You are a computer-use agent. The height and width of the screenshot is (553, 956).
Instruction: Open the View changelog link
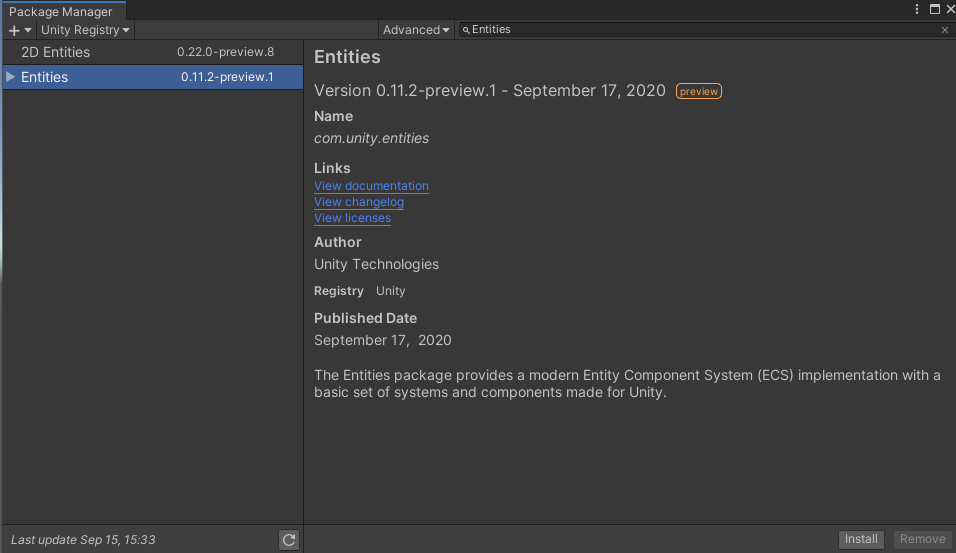pyautogui.click(x=358, y=202)
